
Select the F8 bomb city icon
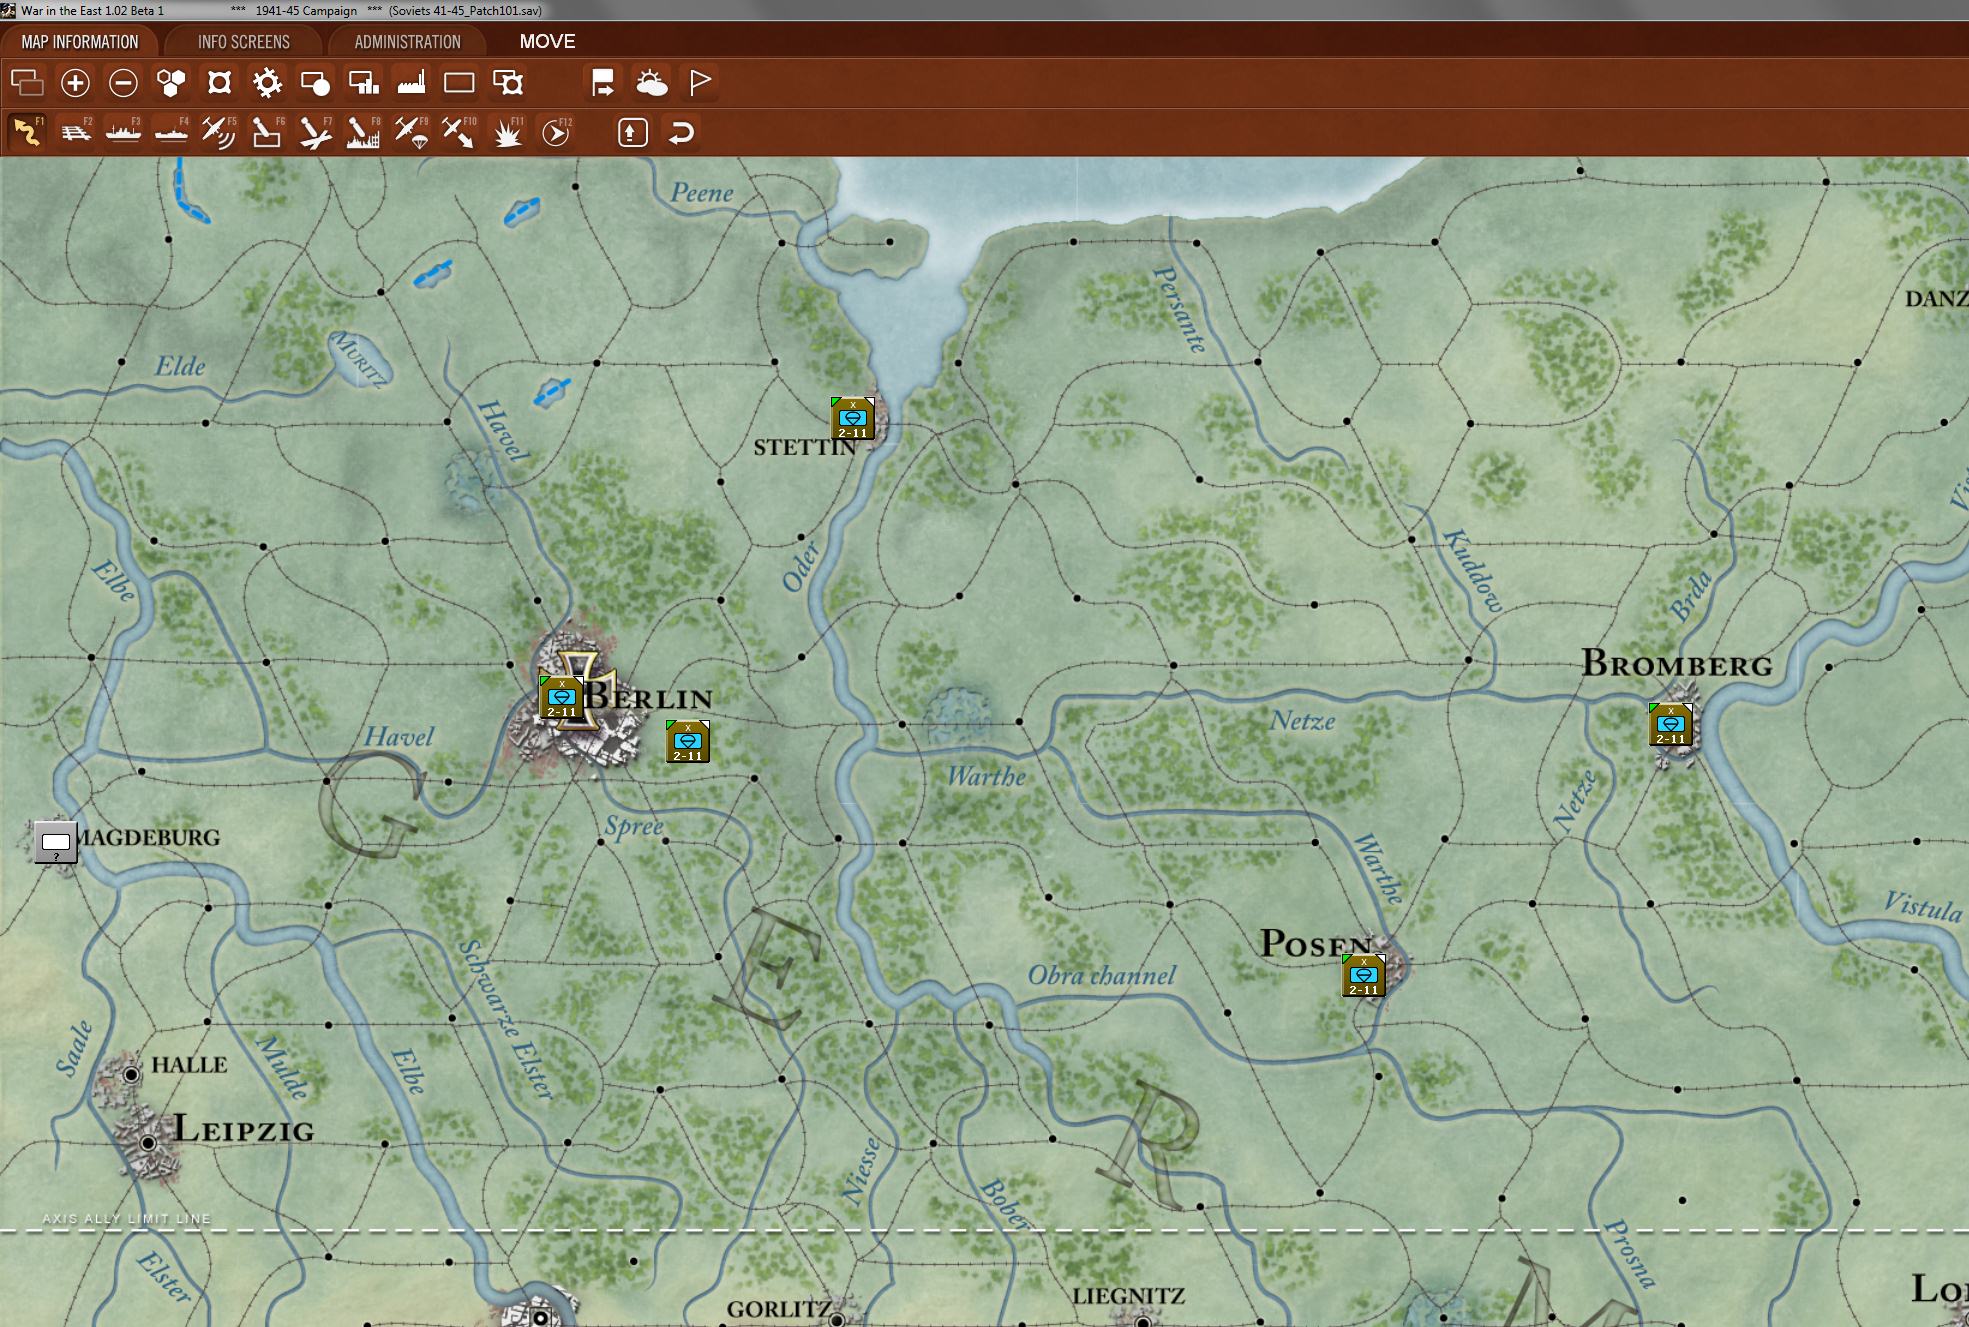pos(363,132)
